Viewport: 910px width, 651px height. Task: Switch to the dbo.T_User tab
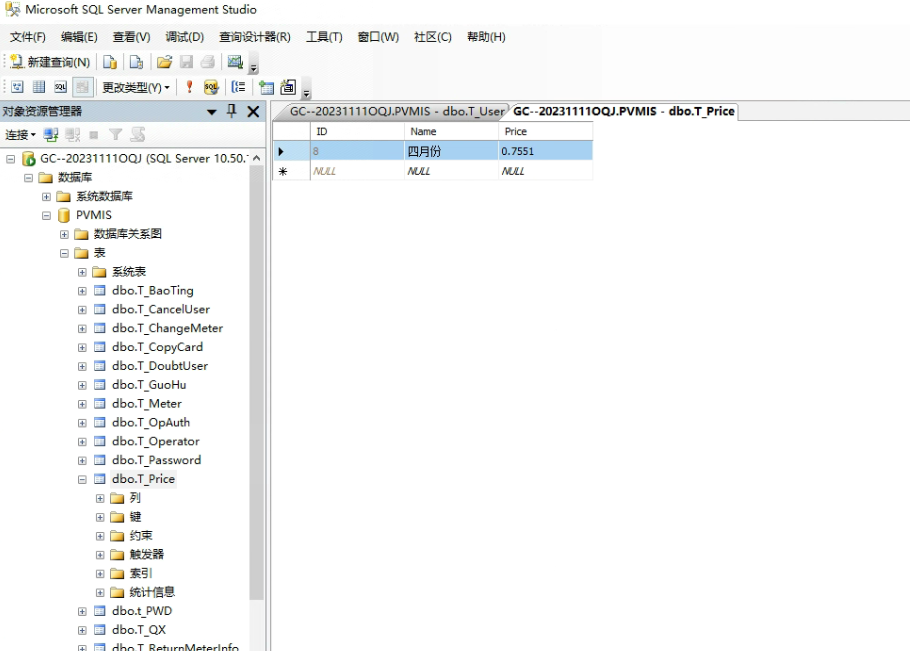396,111
